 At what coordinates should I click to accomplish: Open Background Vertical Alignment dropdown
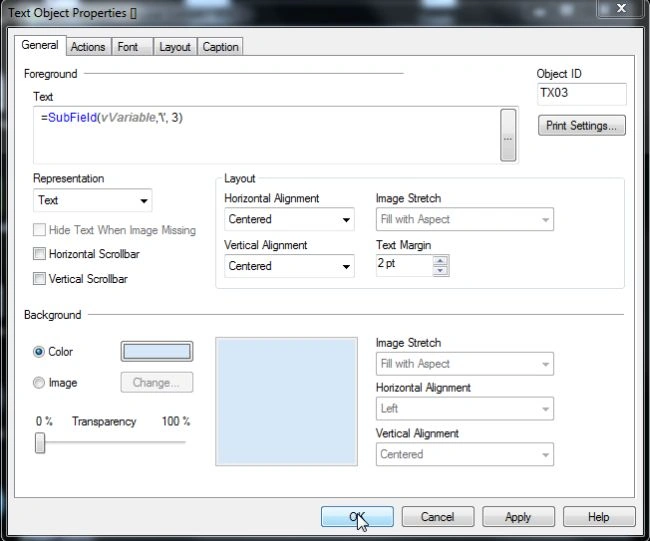coord(465,454)
